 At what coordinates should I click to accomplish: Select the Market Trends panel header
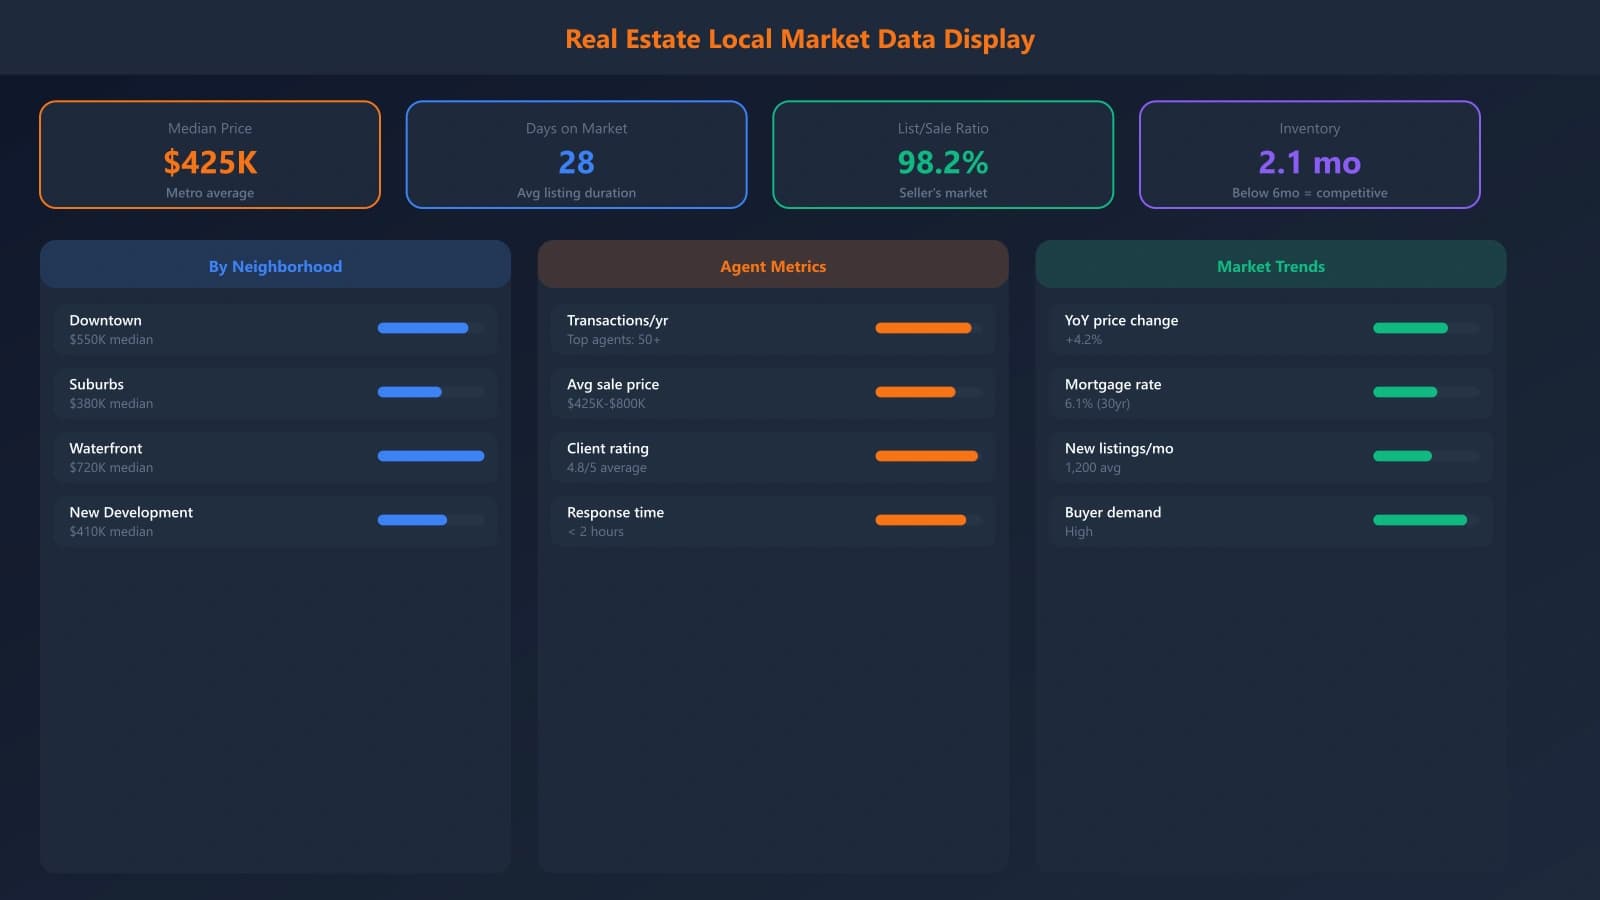(x=1270, y=265)
